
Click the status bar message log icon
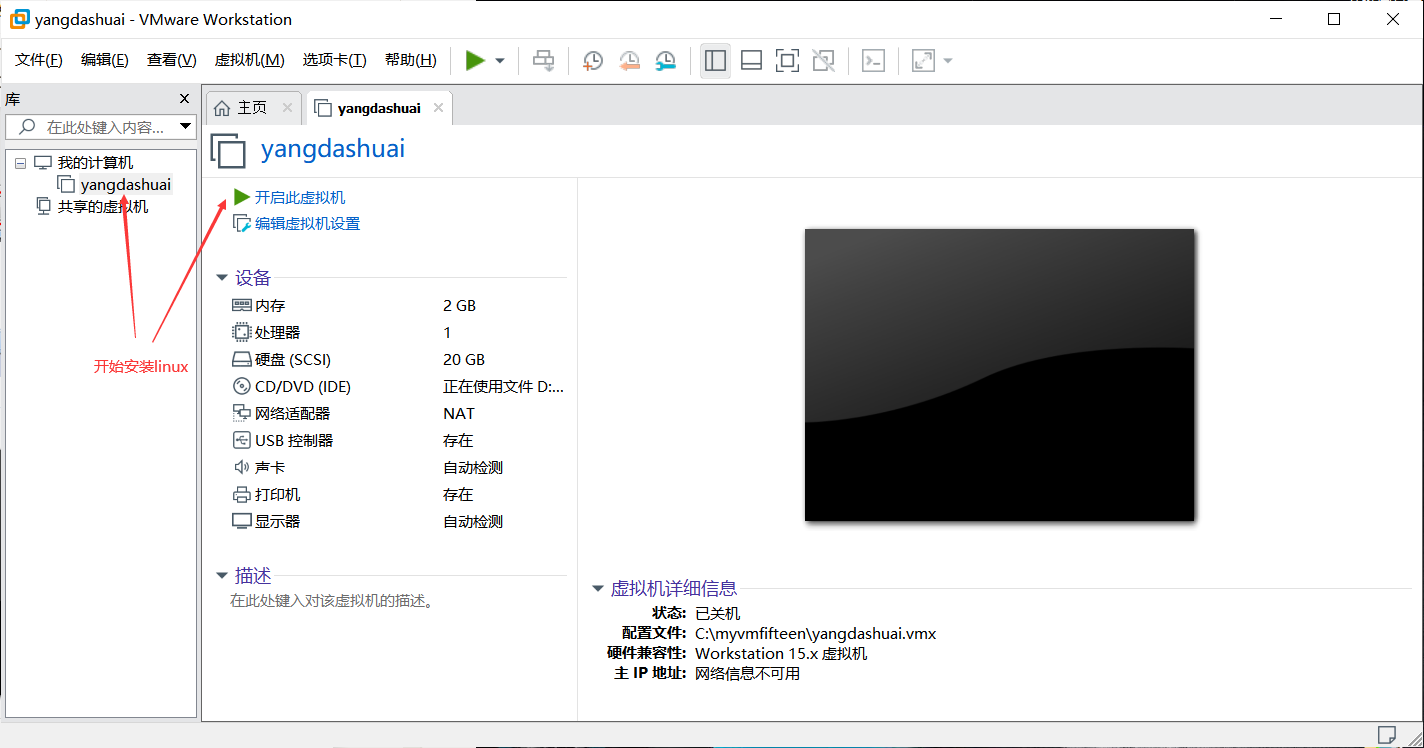[1387, 735]
